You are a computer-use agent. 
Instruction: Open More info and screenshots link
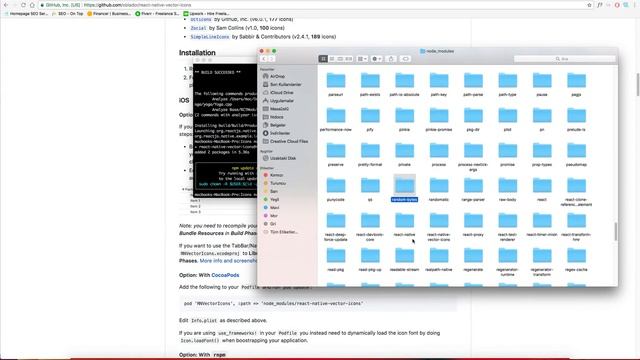[228, 260]
